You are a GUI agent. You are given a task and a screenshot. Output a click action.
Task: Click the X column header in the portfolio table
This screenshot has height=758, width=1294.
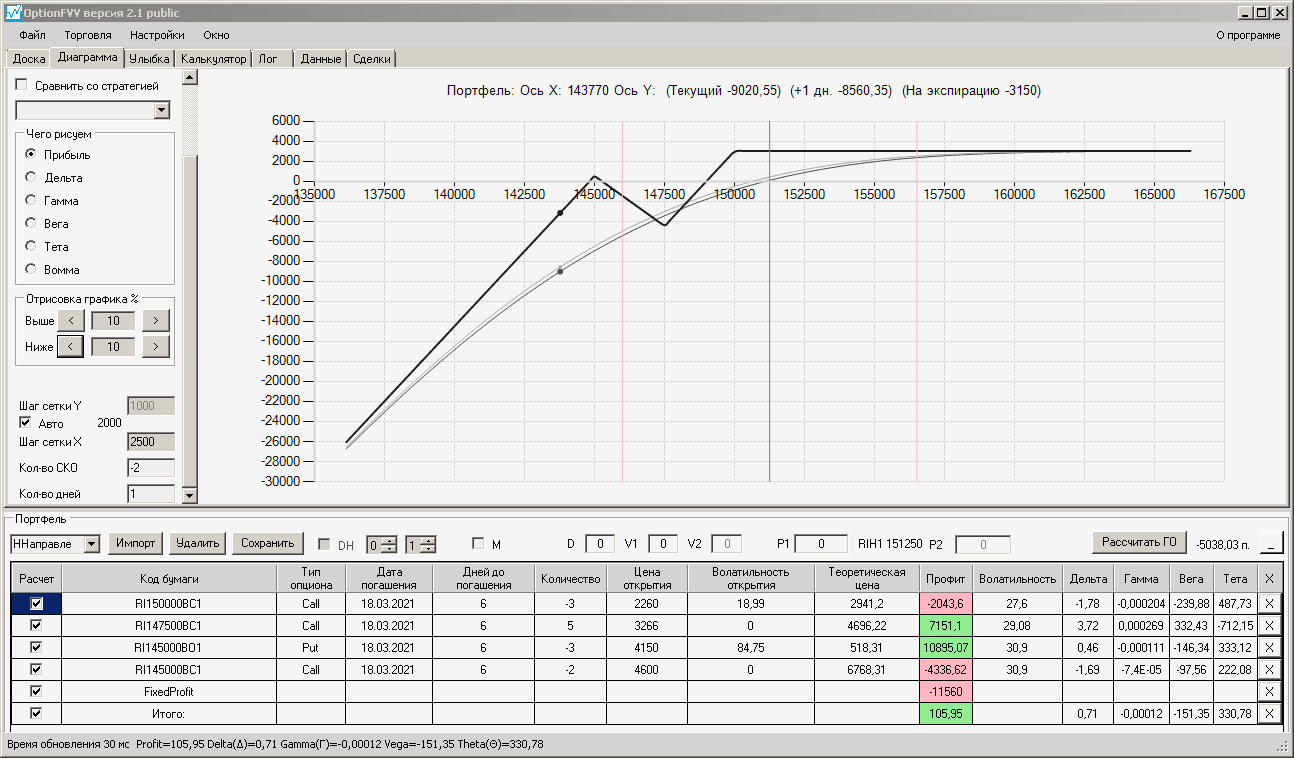click(x=1269, y=578)
